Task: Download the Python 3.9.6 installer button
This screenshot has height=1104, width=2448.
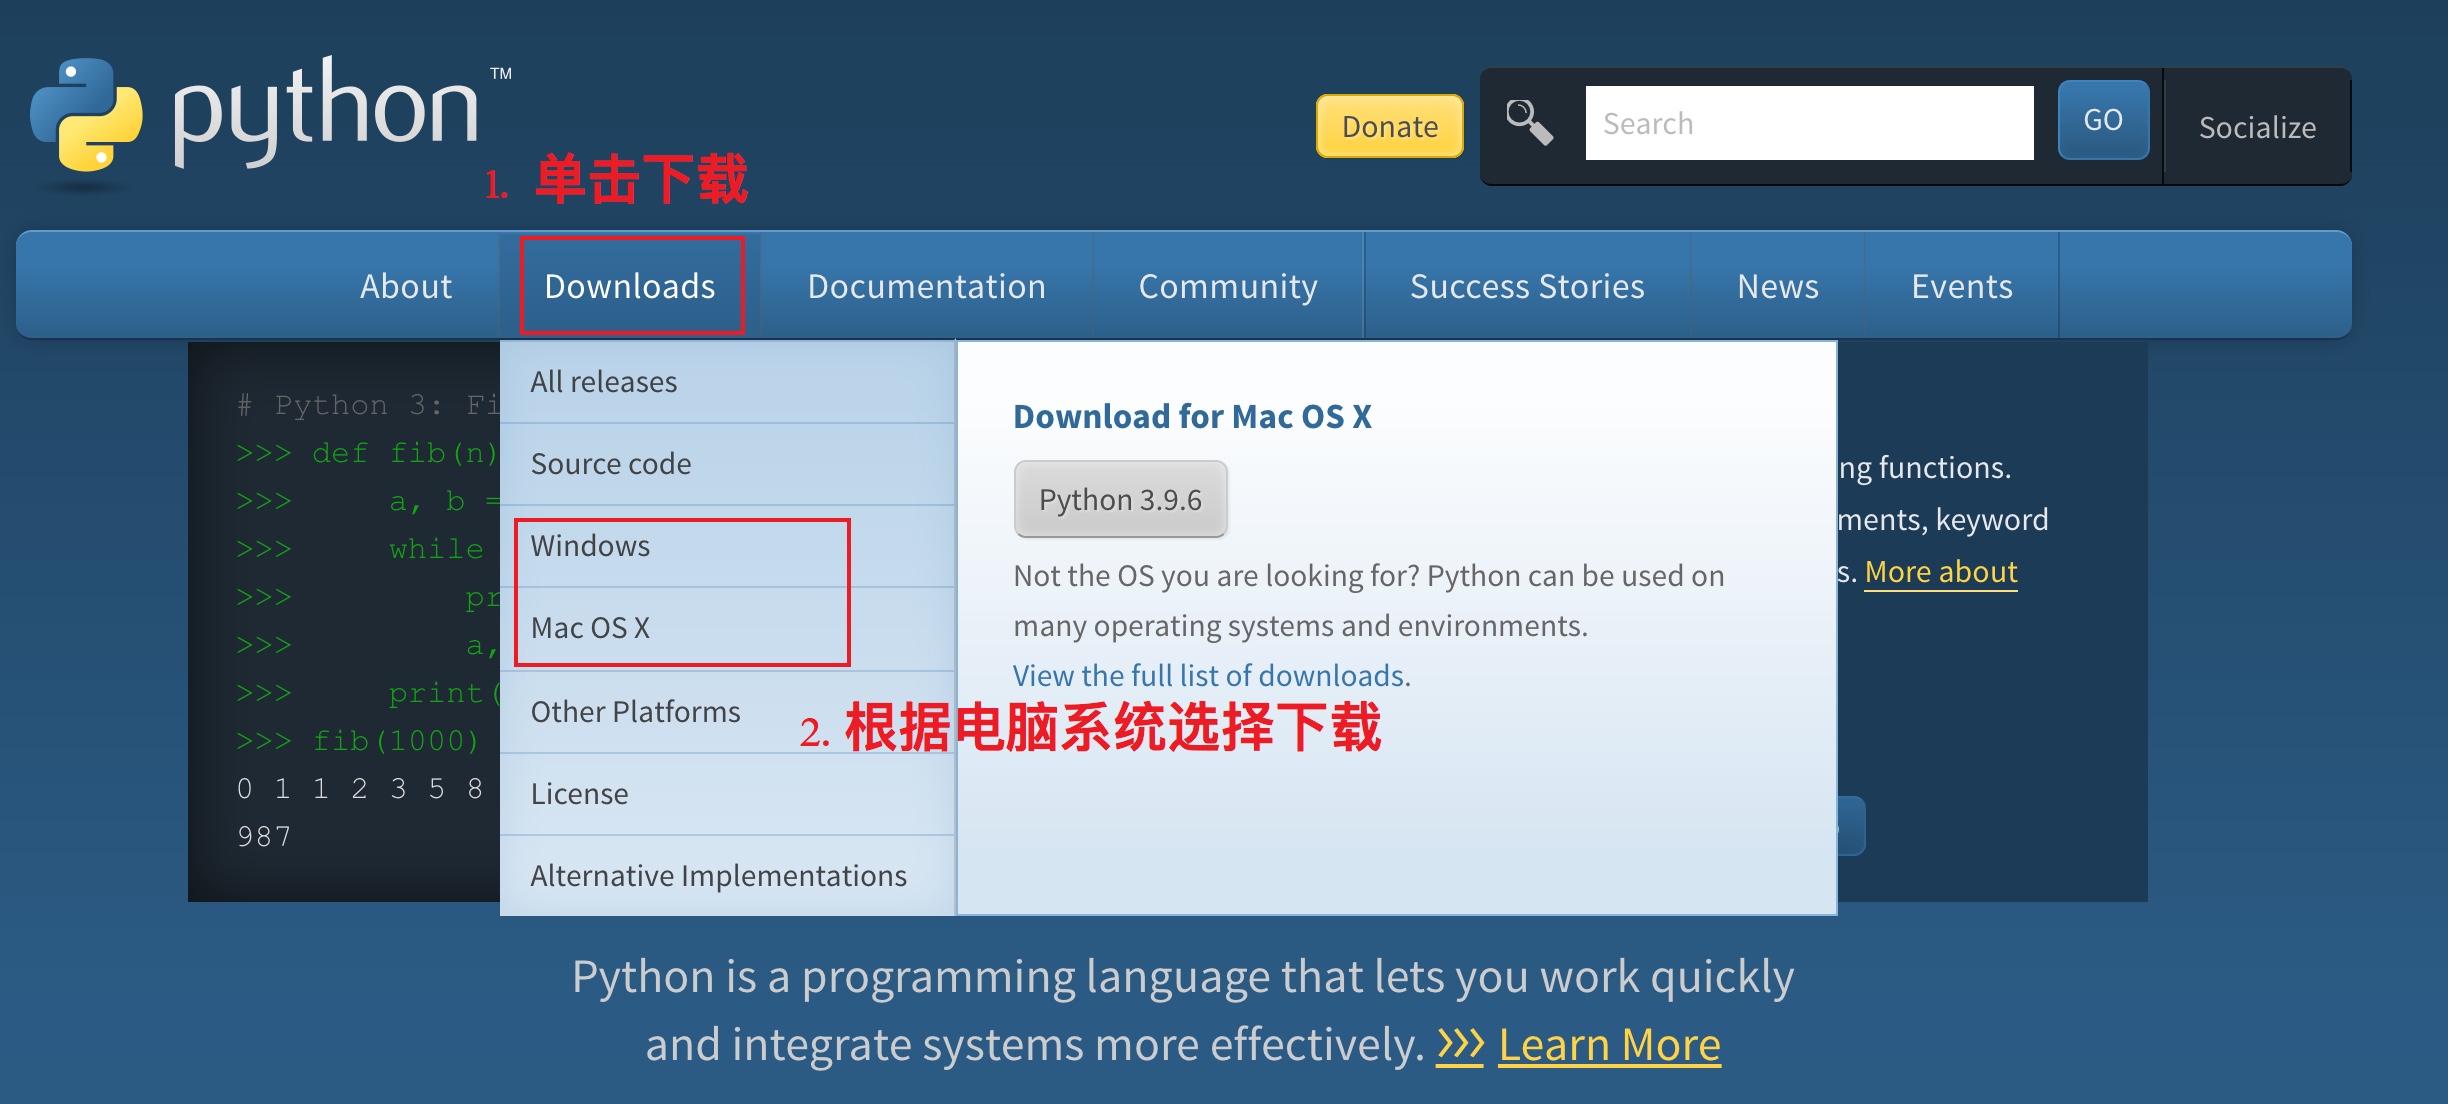Action: coord(1120,499)
